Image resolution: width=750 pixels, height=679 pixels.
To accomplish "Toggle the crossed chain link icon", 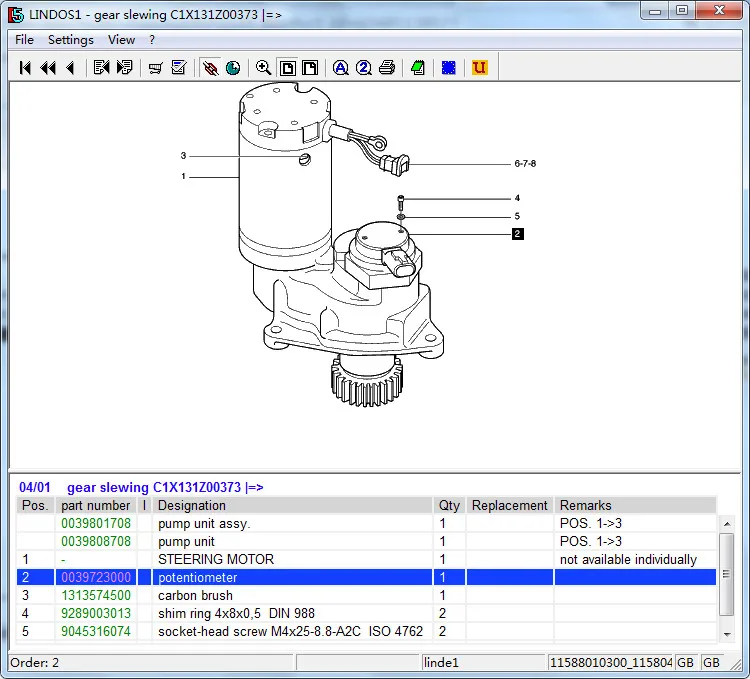I will 210,68.
